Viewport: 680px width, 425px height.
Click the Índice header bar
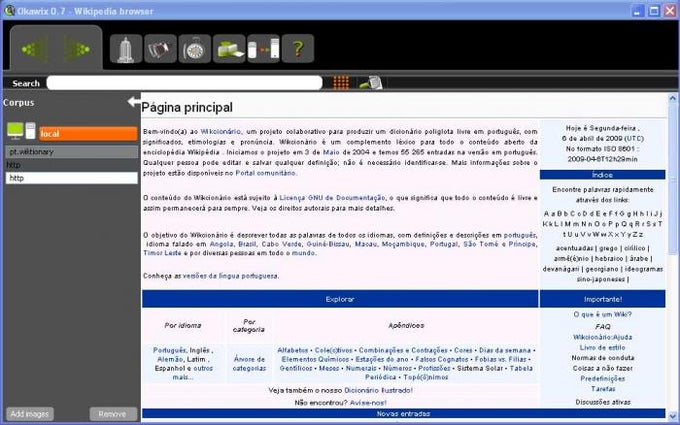tap(602, 175)
